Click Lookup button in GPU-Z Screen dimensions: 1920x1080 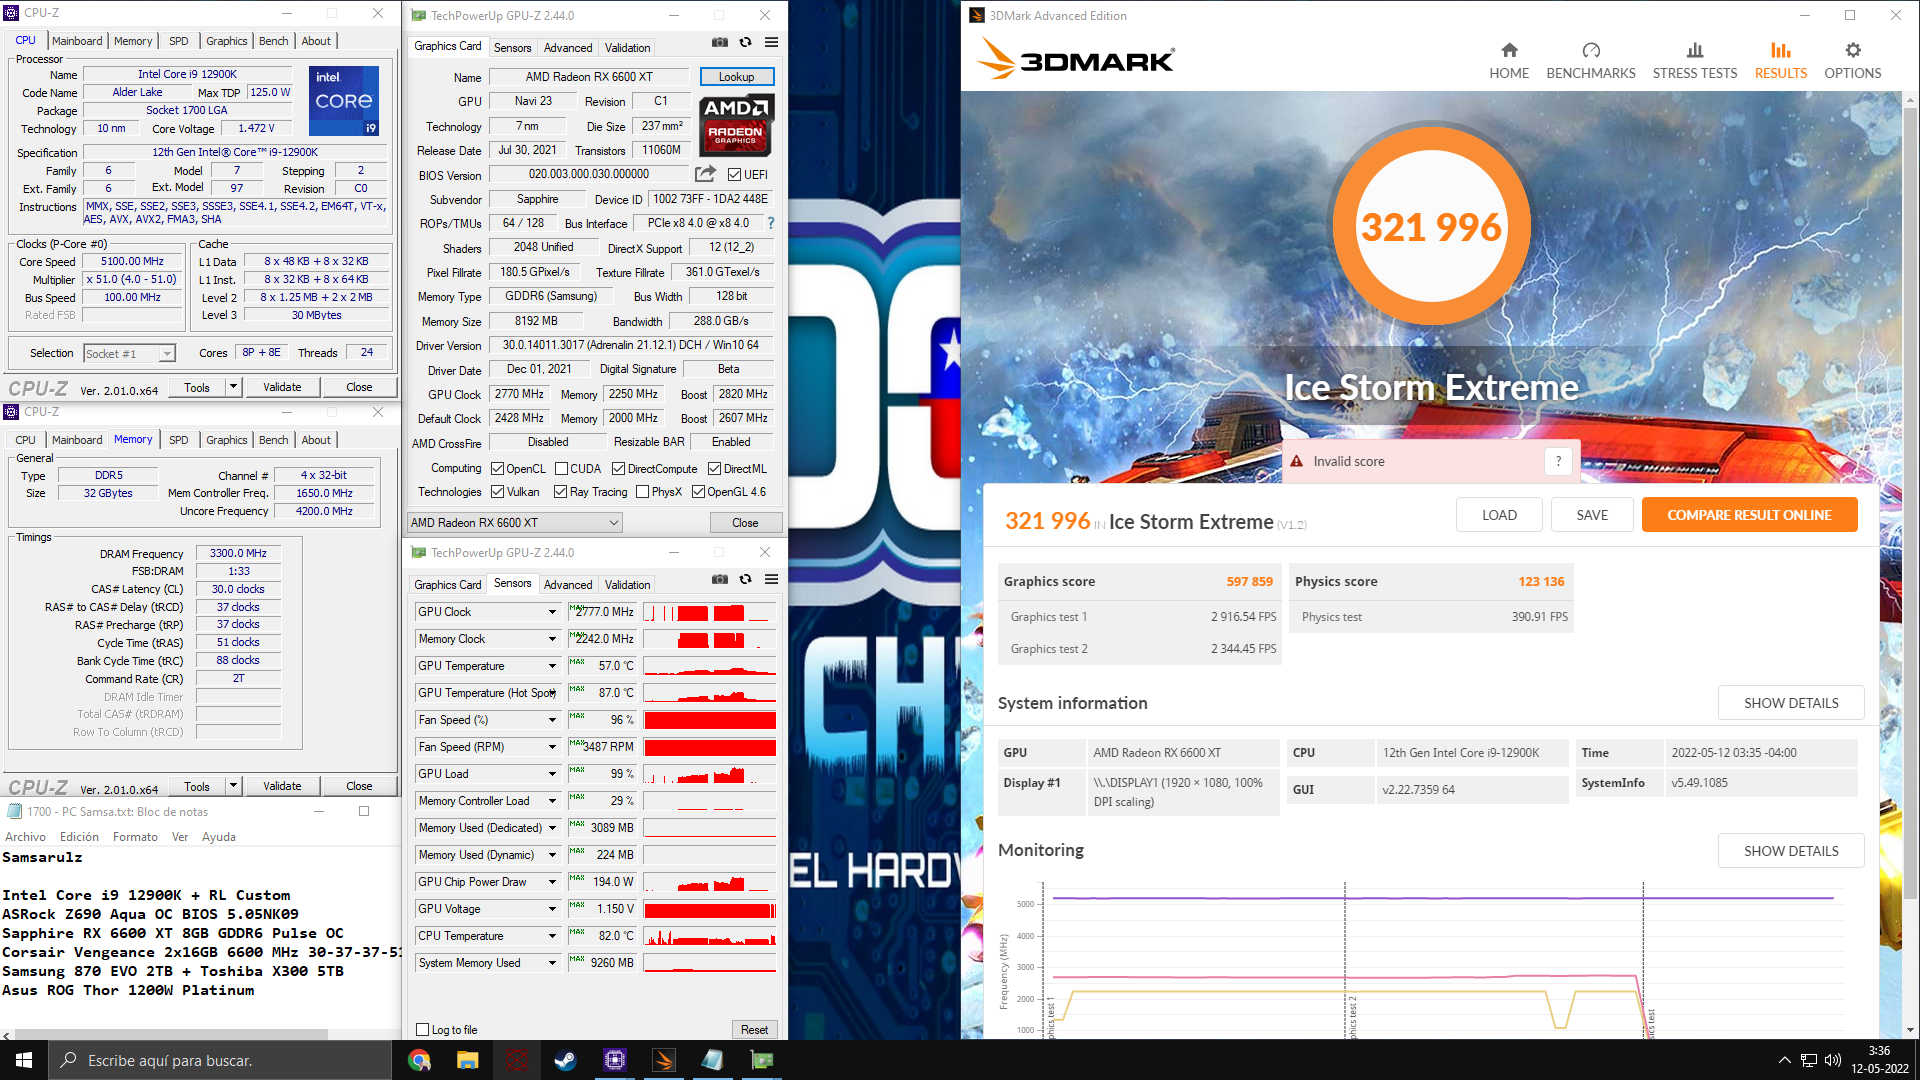(x=736, y=77)
